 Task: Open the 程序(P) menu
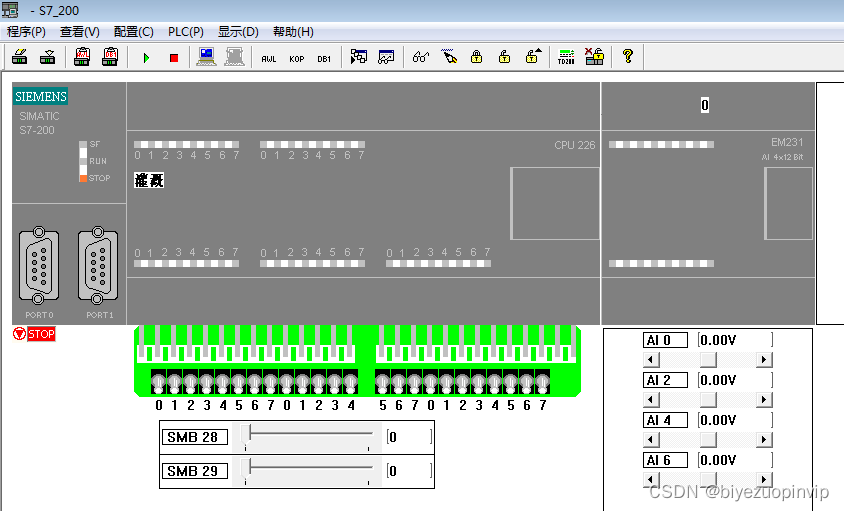(26, 32)
